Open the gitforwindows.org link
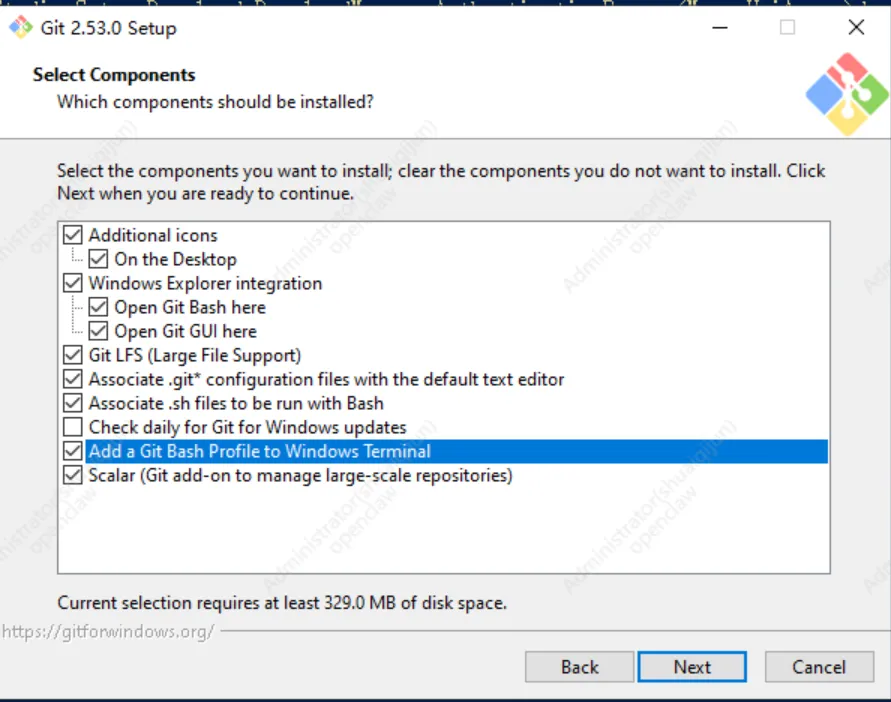This screenshot has height=702, width=891. pyautogui.click(x=108, y=632)
